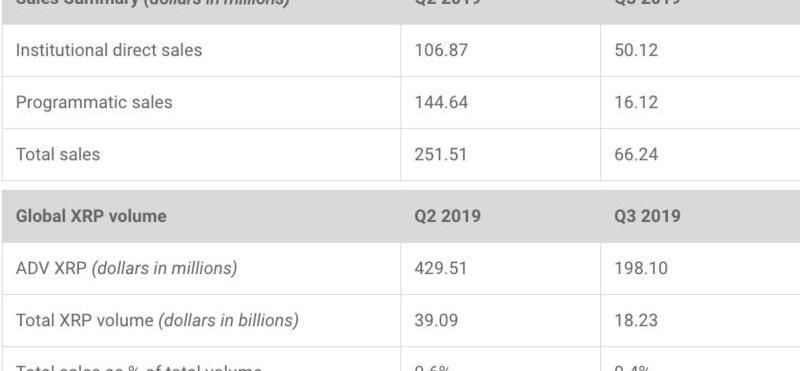800x371 pixels.
Task: Click the Global XRP volume header
Action: tap(91, 216)
